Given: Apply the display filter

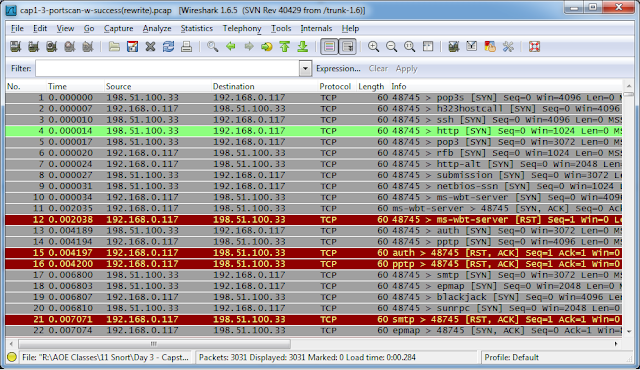Looking at the screenshot, I should 407,69.
